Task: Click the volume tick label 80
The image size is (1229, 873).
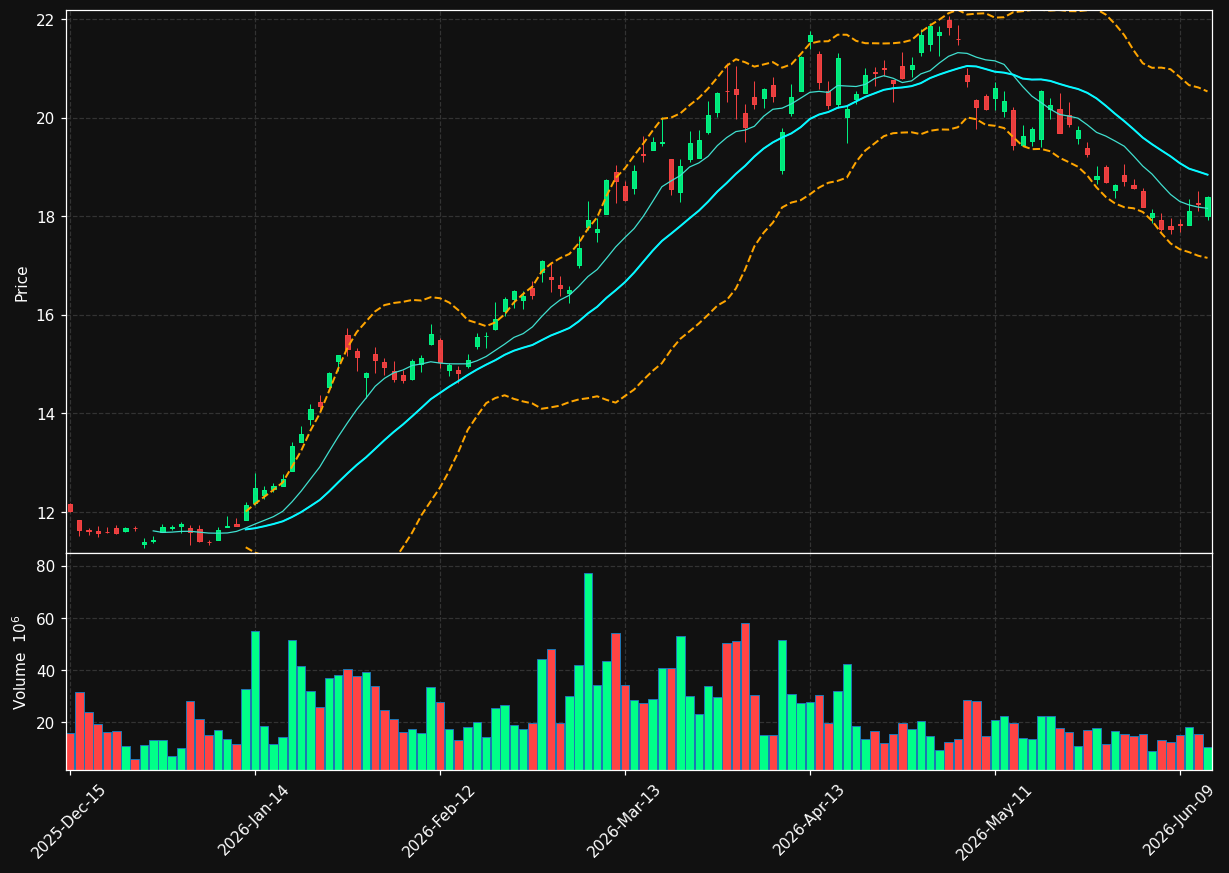Action: (46, 567)
